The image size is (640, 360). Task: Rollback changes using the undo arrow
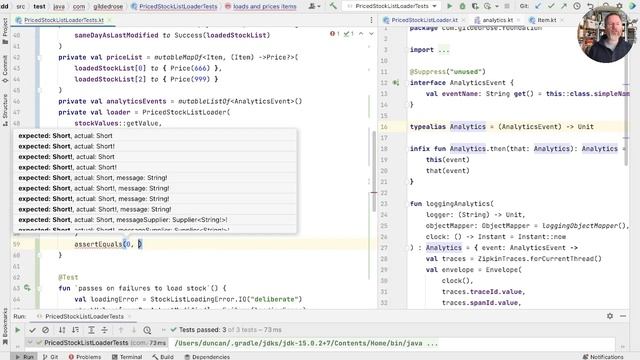pos(590,6)
